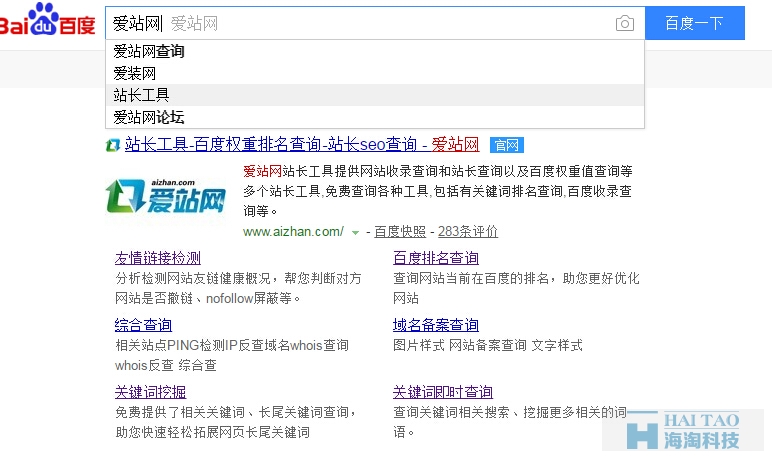The height and width of the screenshot is (456, 772).
Task: Open the 百度快照 cached link
Action: (x=400, y=231)
